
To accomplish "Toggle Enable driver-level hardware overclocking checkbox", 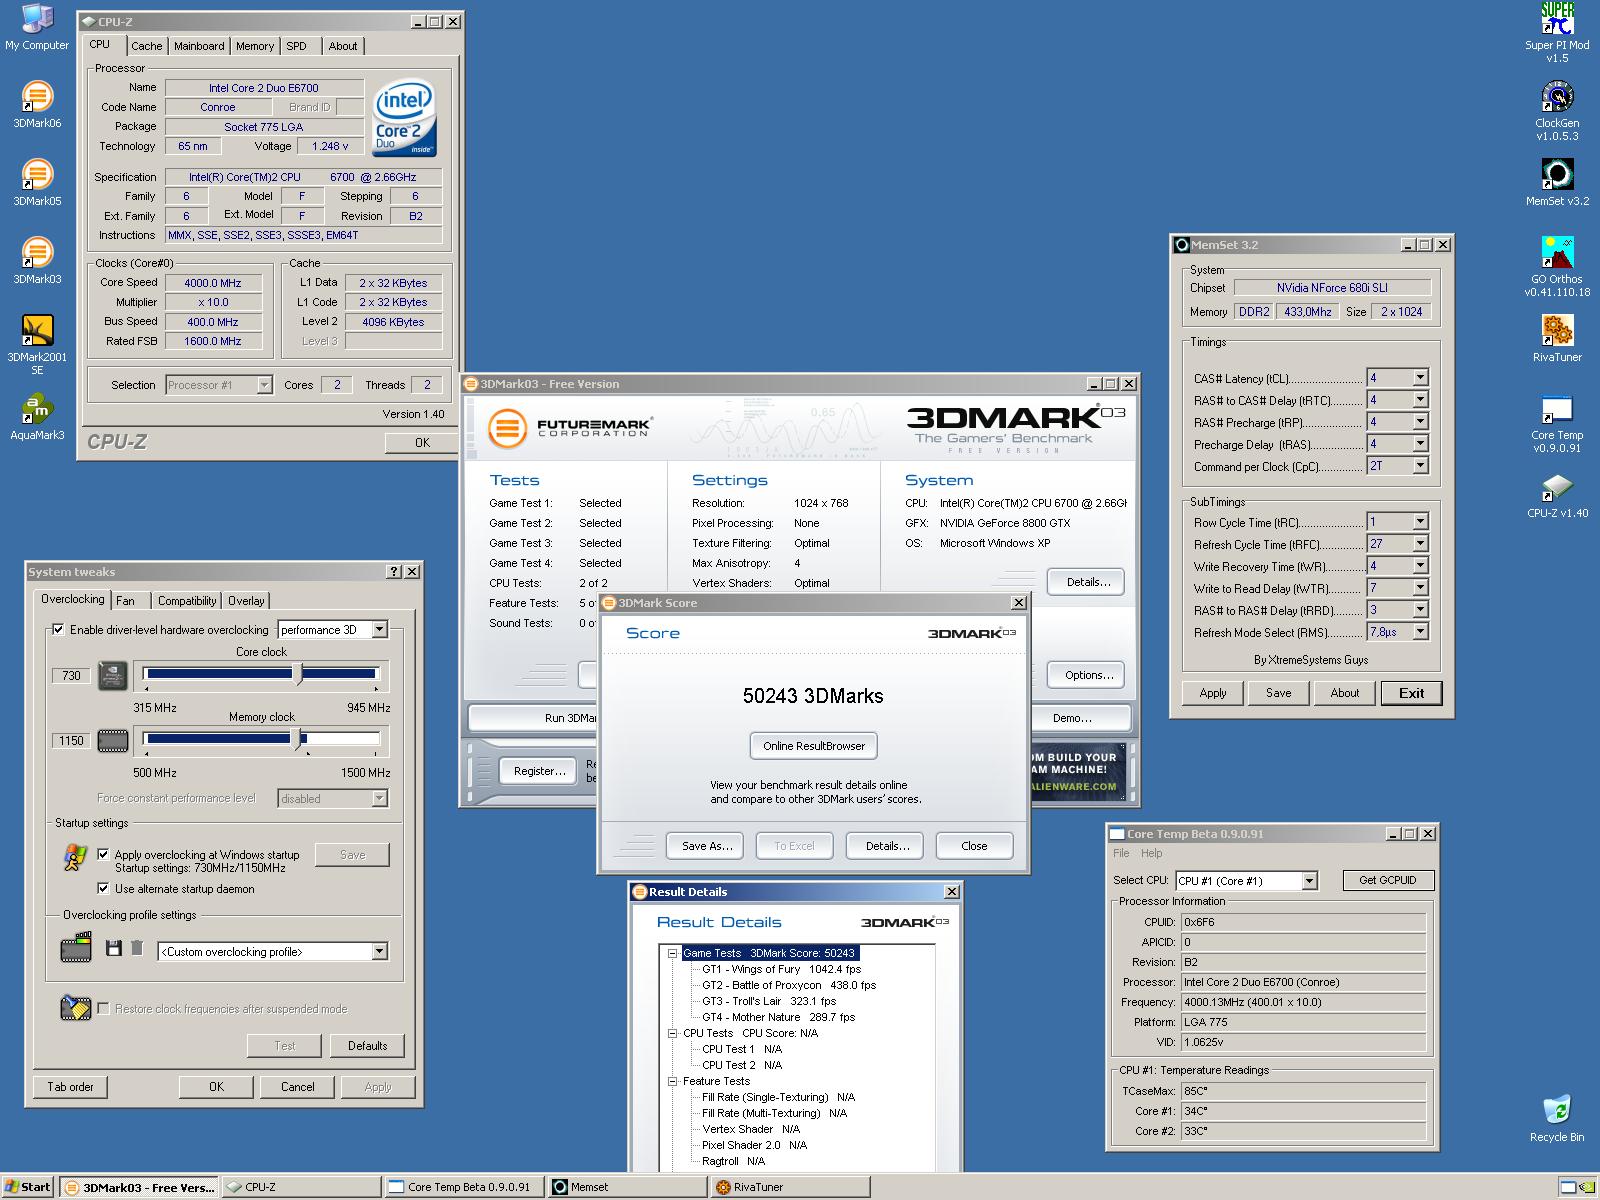I will (x=58, y=630).
